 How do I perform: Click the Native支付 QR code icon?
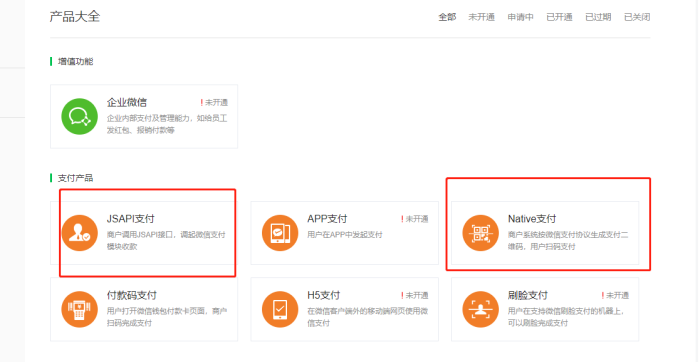point(480,233)
